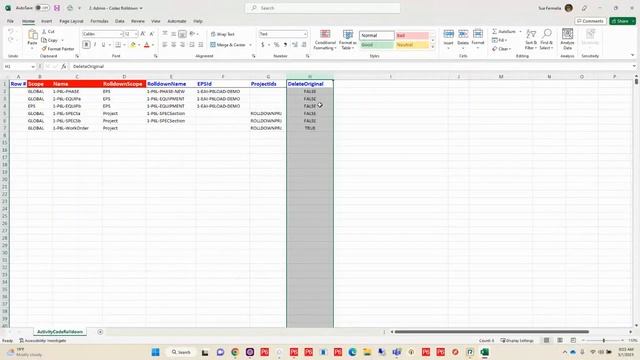Click the Increase Font Size icon
640x360 pixels.
[x=143, y=34]
